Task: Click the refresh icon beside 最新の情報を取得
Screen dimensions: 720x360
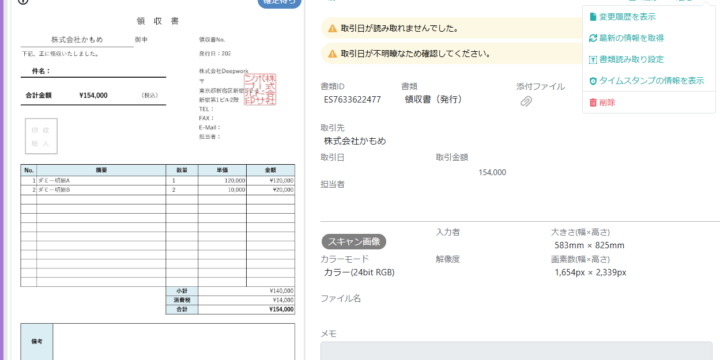Action: point(593,38)
